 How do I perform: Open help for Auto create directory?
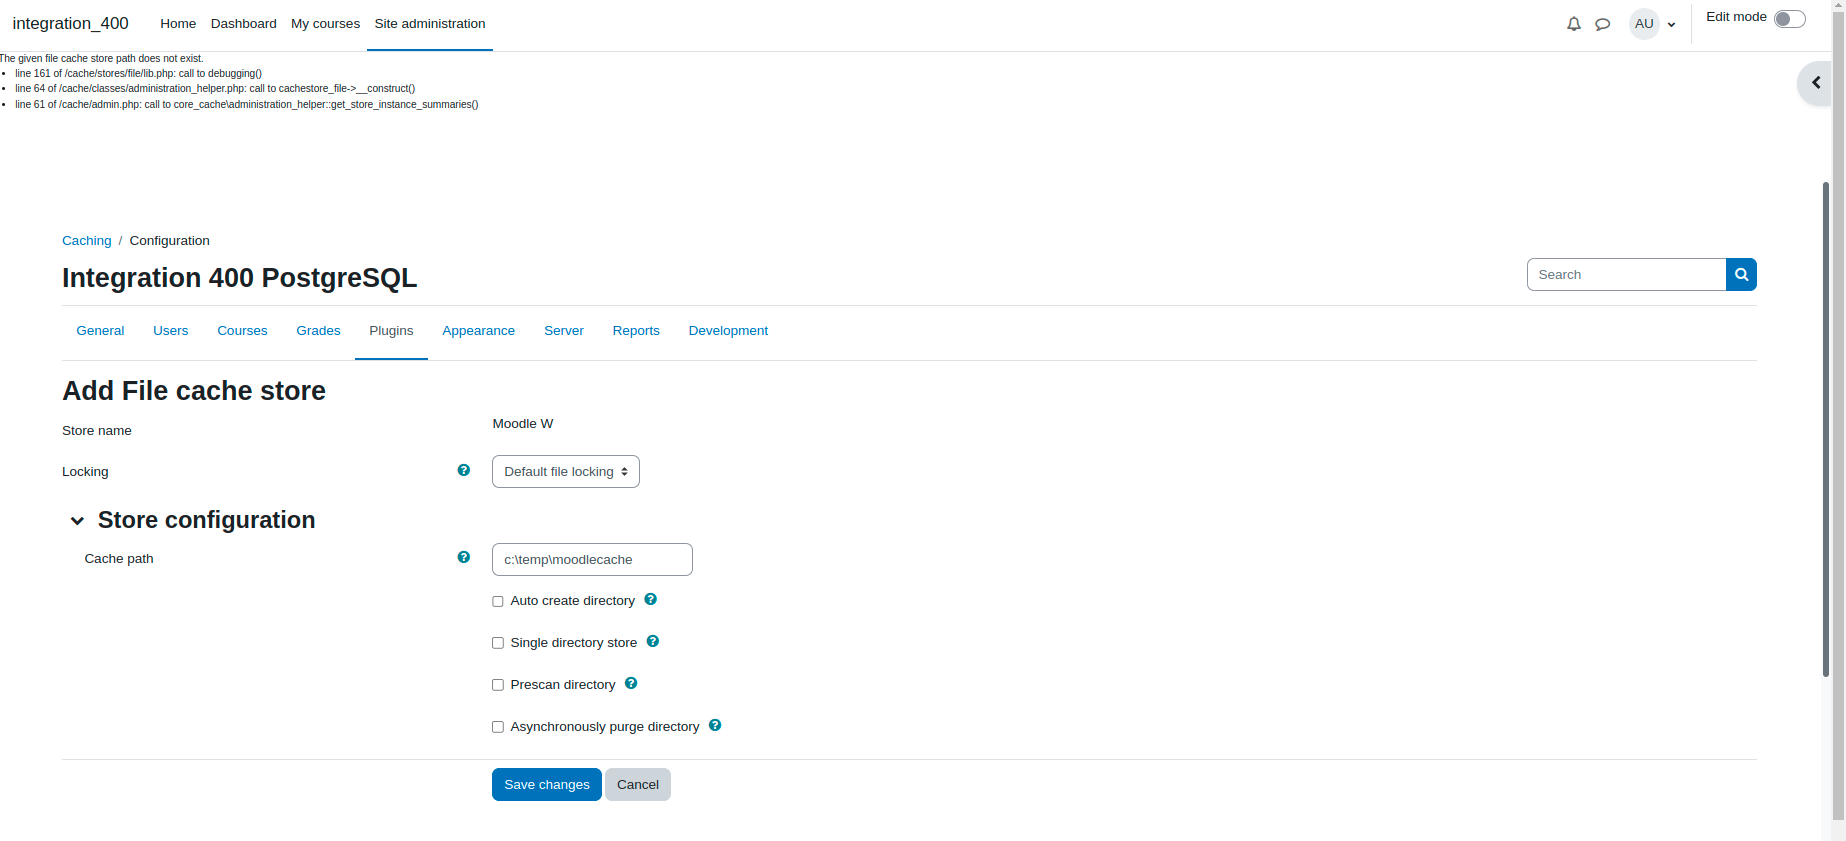pyautogui.click(x=651, y=599)
